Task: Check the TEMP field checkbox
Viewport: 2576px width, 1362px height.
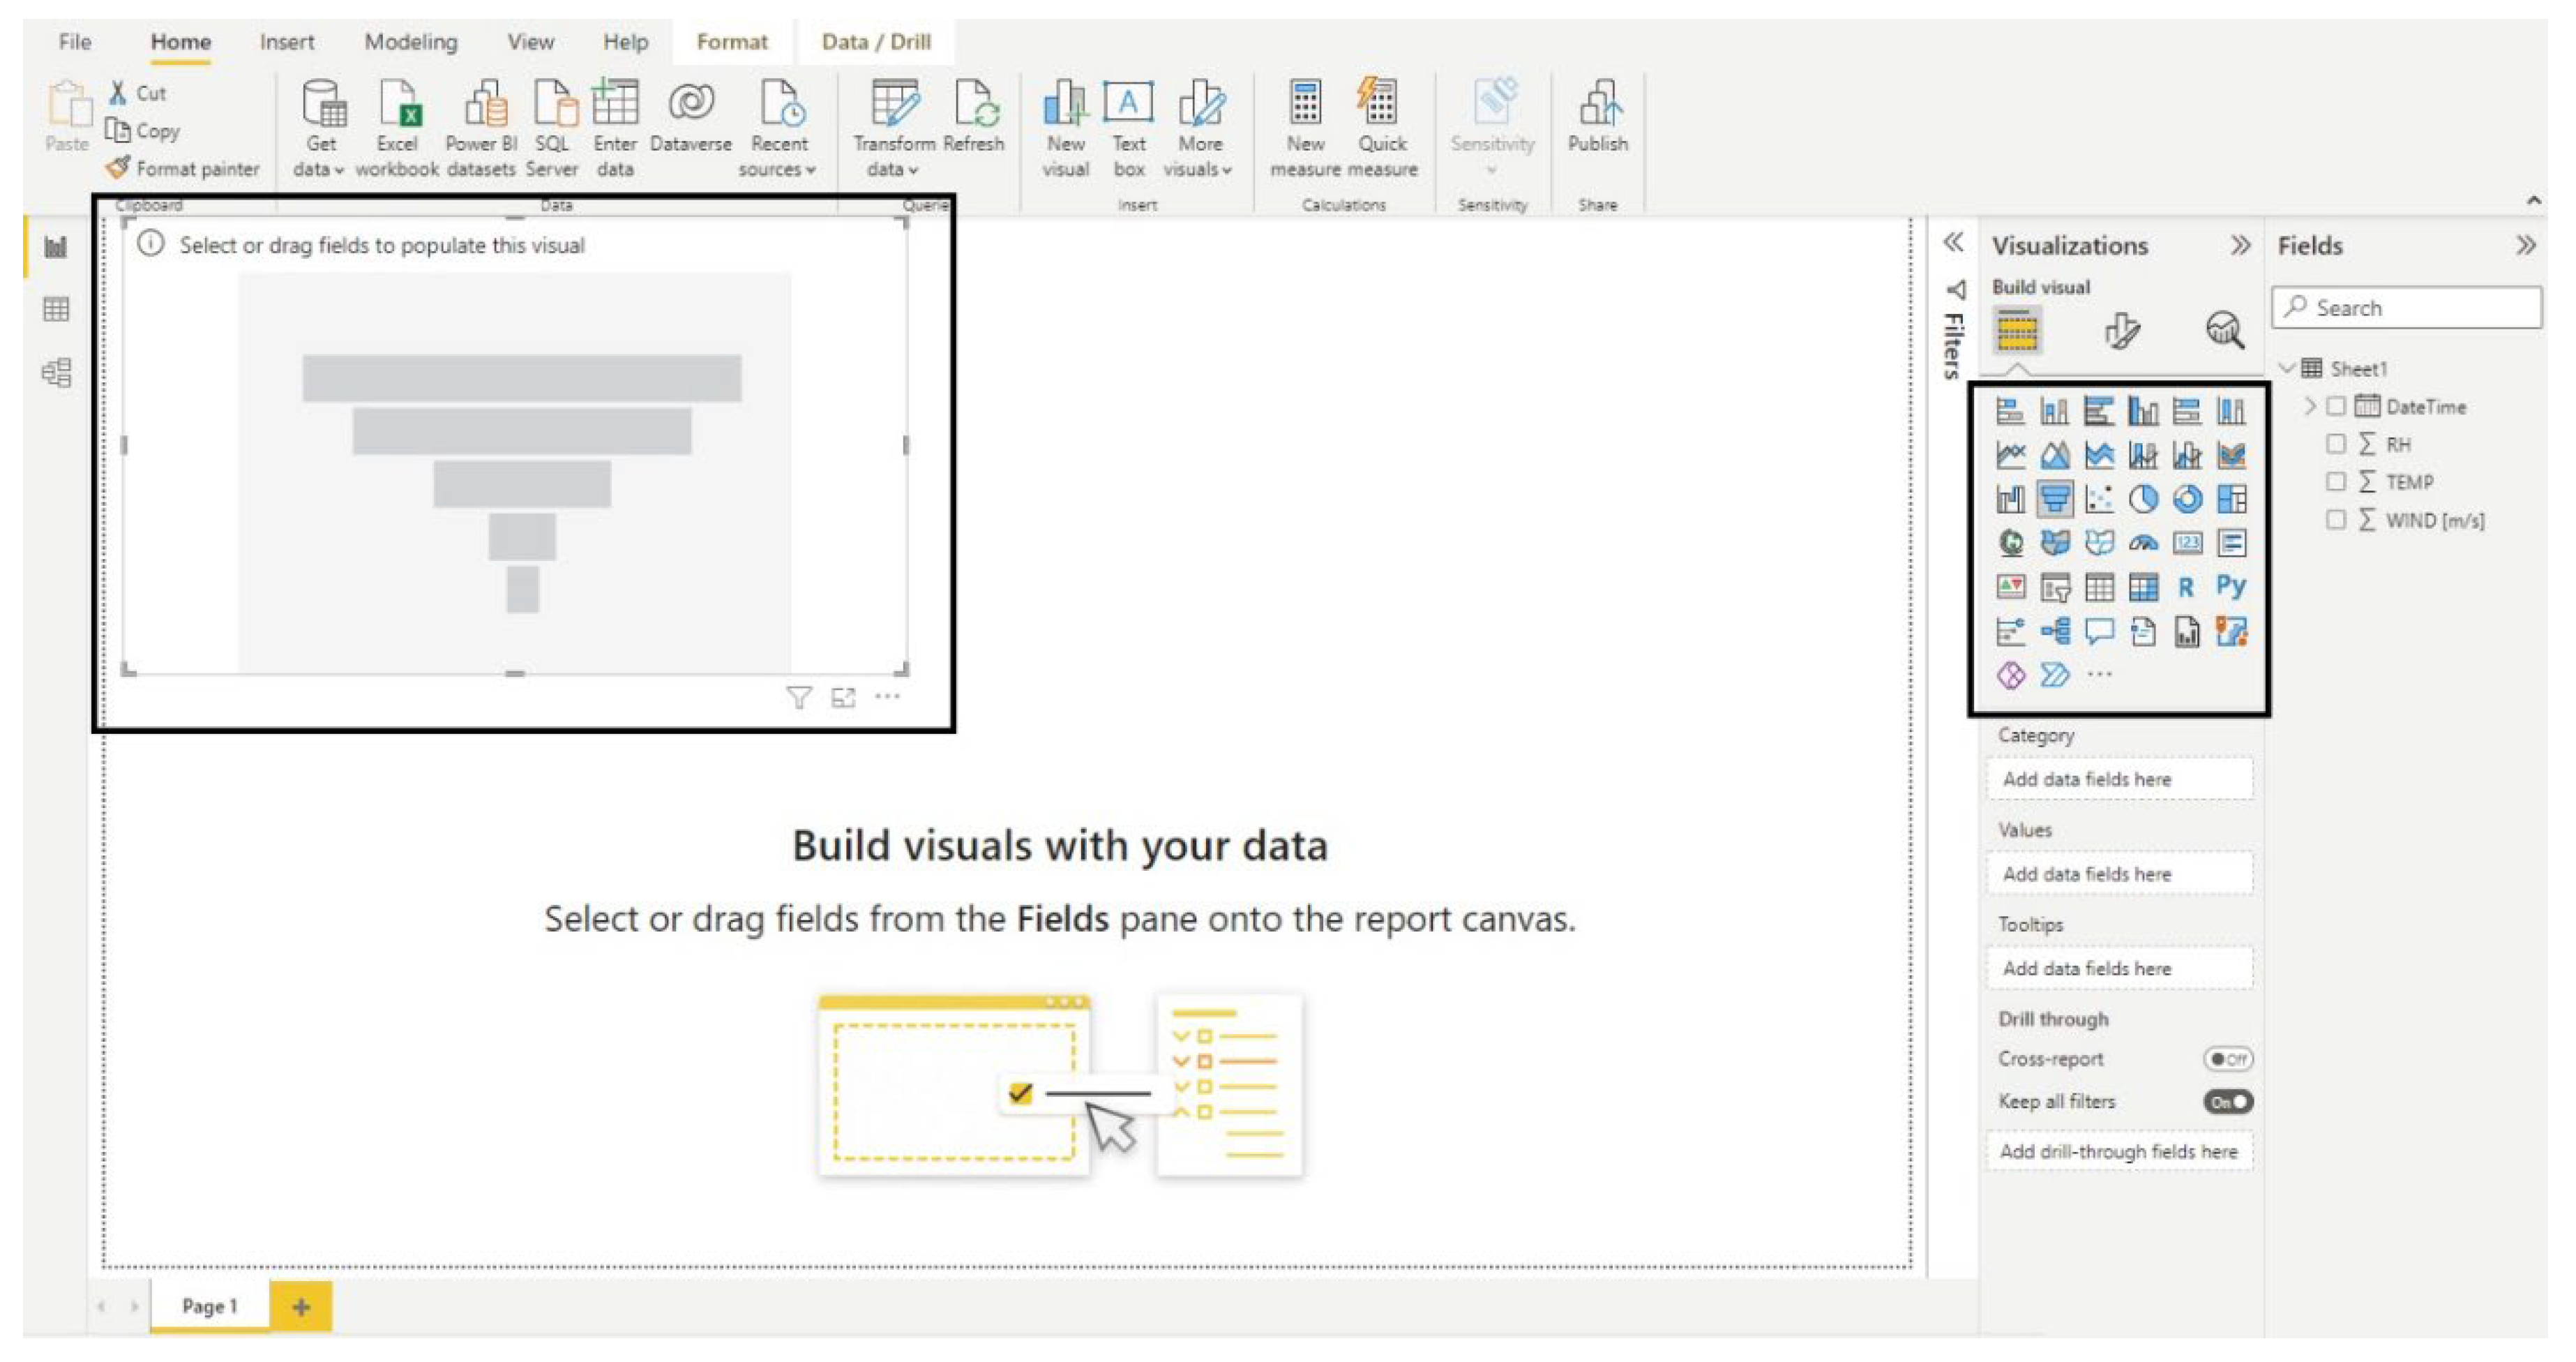Action: click(2336, 482)
